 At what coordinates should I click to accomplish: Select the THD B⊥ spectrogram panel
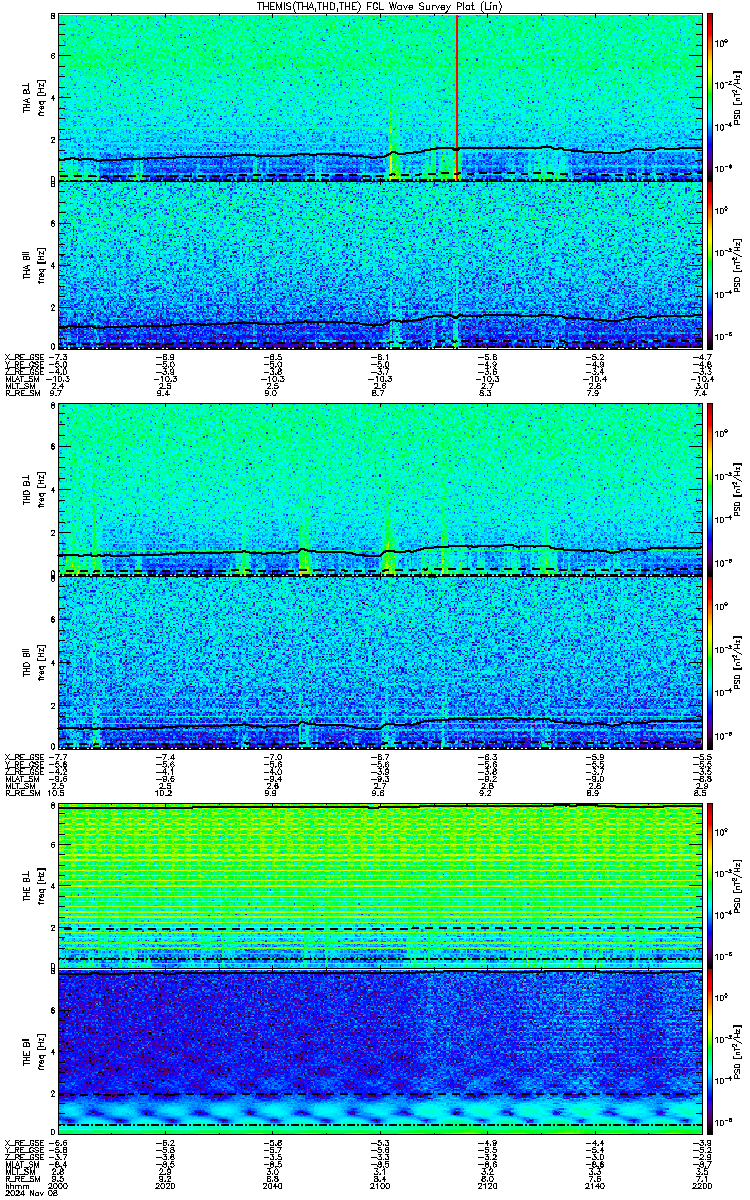coord(381,489)
